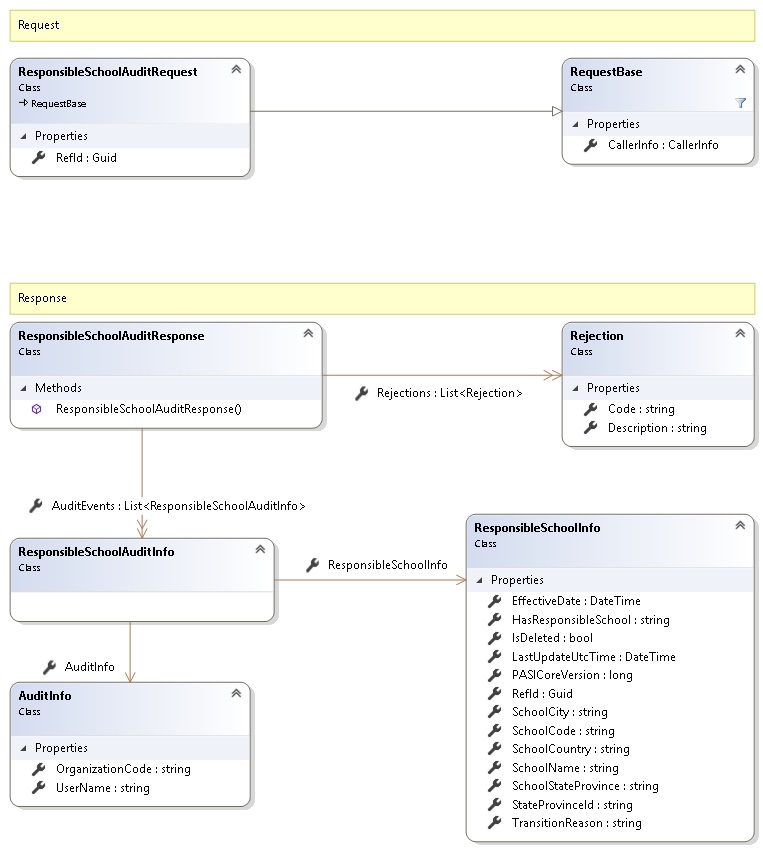Select the yellow Response comment box

click(382, 298)
